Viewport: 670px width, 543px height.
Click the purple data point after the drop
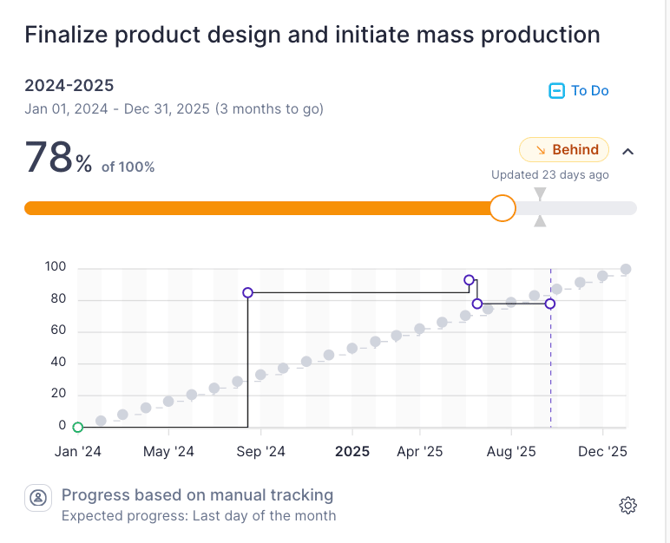click(477, 304)
